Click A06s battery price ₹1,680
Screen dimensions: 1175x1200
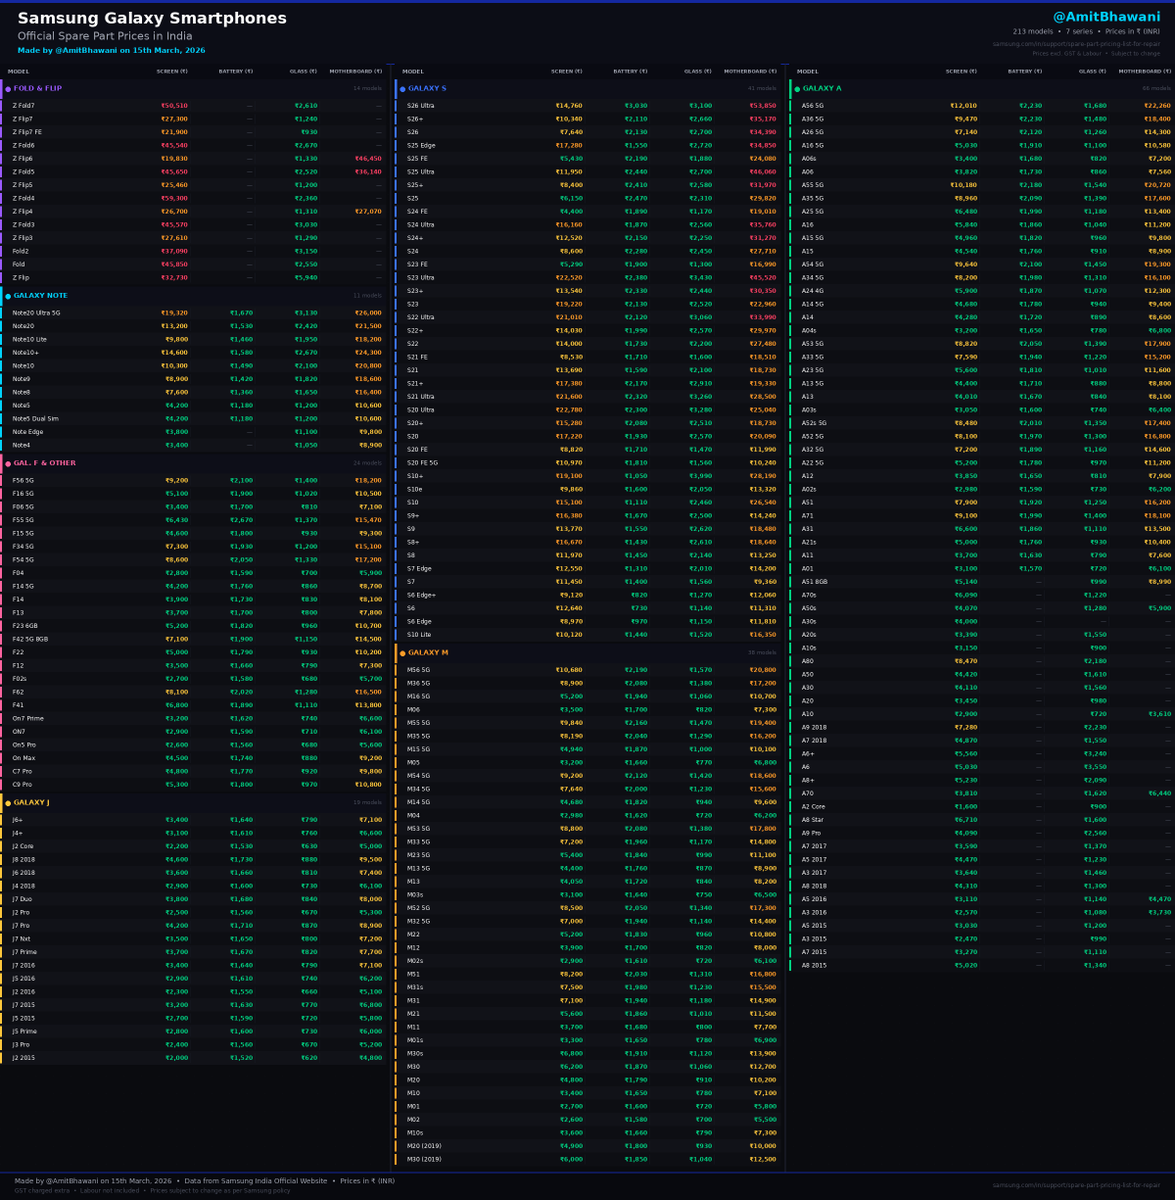click(x=1031, y=159)
